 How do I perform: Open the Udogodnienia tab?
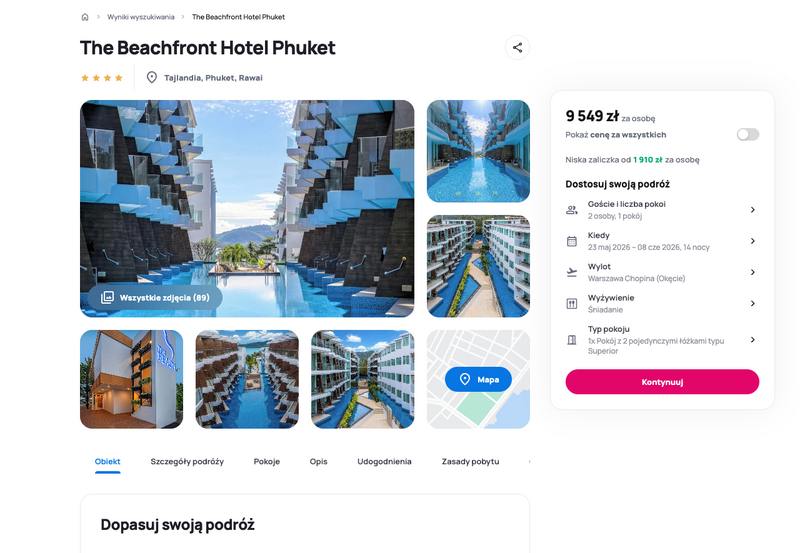pyautogui.click(x=384, y=461)
